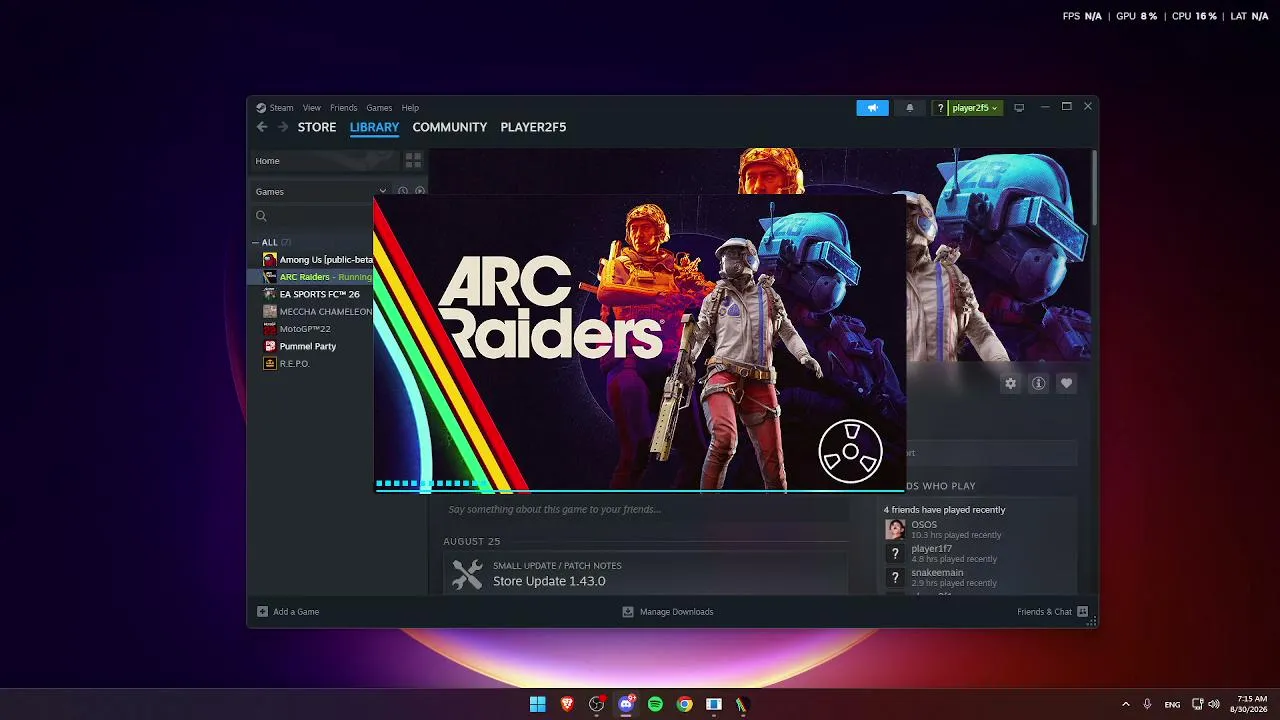Select Among Us [public-beta] in library
Screen dimensions: 1280x720
(x=326, y=260)
